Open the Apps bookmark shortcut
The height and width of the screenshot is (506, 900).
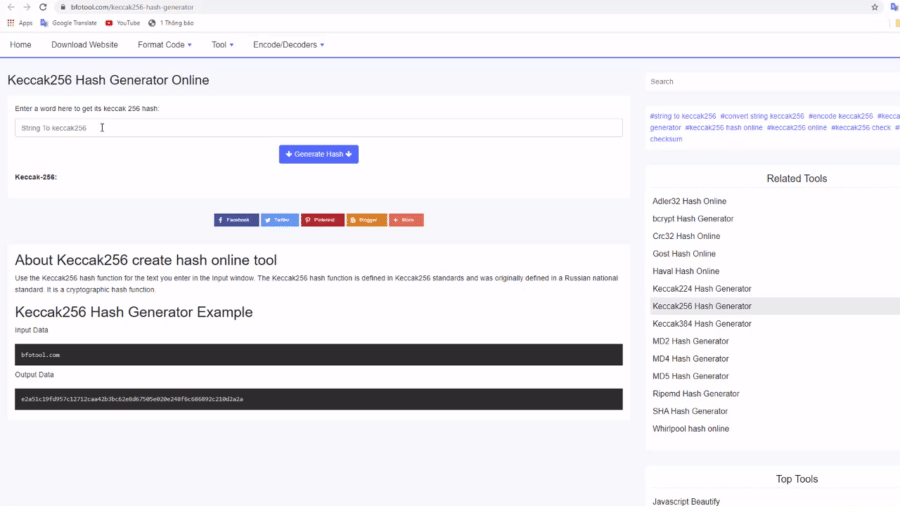coord(19,22)
